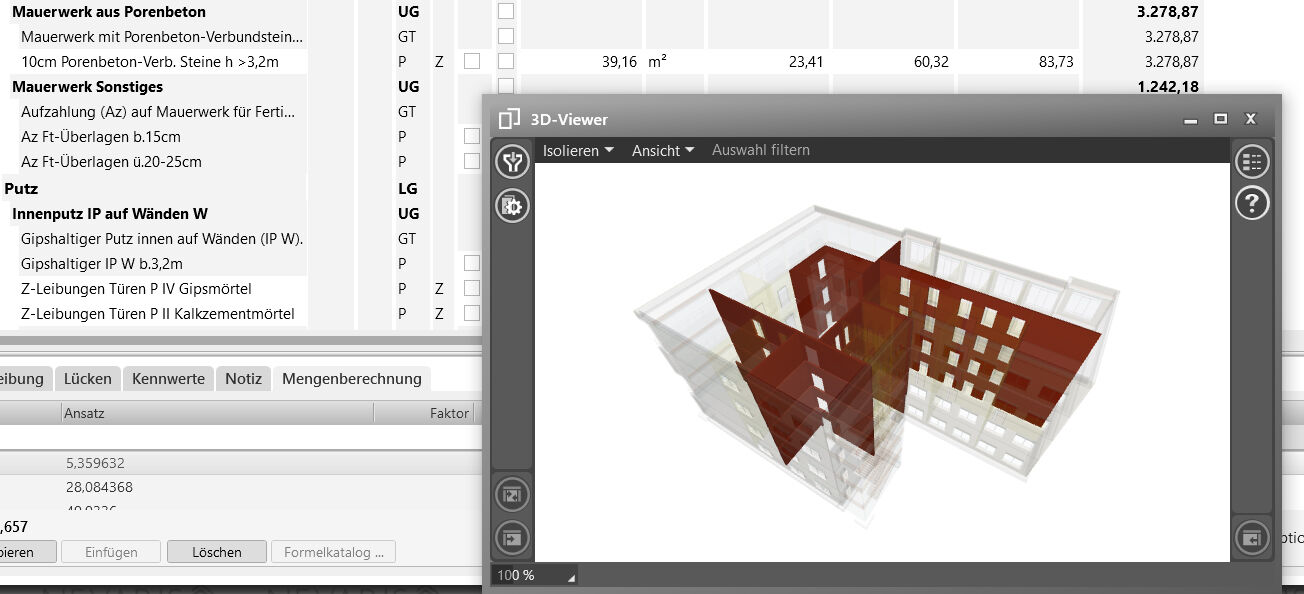Image resolution: width=1304 pixels, height=594 pixels.
Task: Click the bottom-right panel icon in 3D-Viewer
Action: pos(1251,538)
